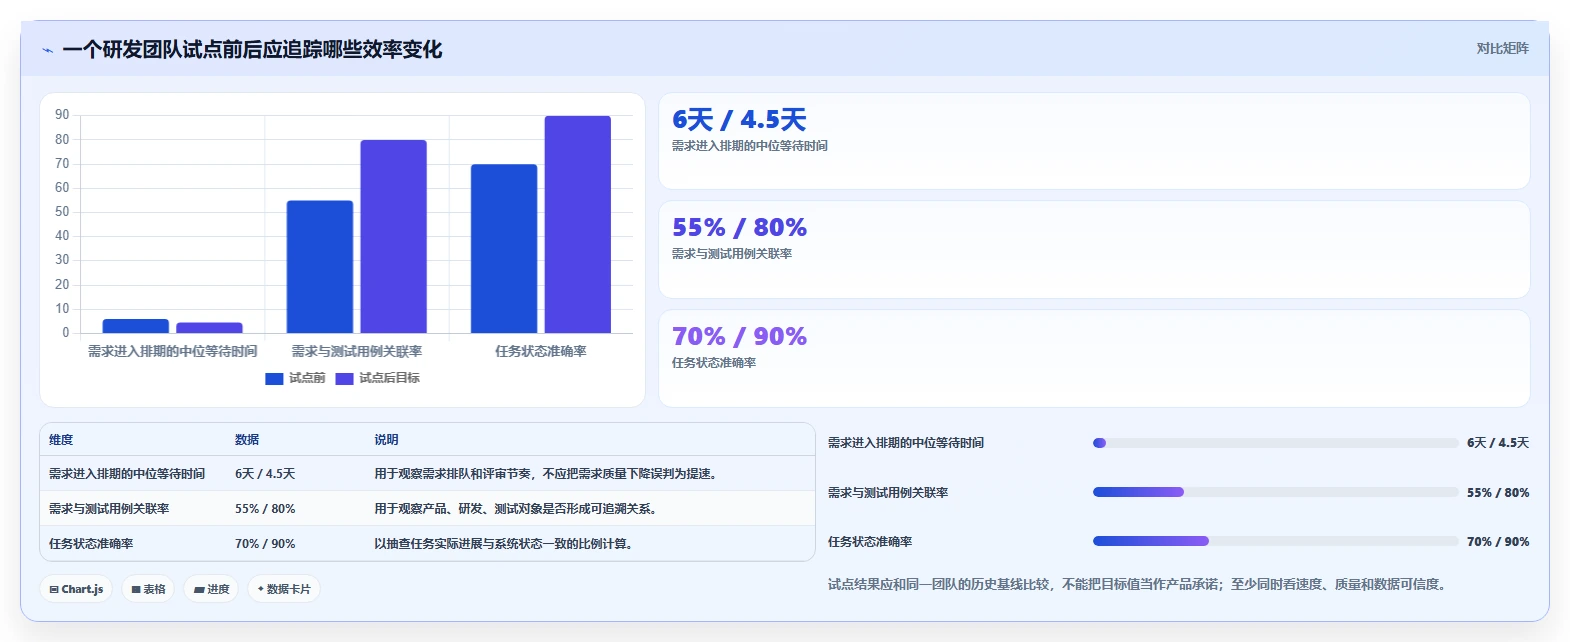The height and width of the screenshot is (642, 1570).
Task: Click the 试点前 bar for 任务状态准确率
Action: [504, 249]
